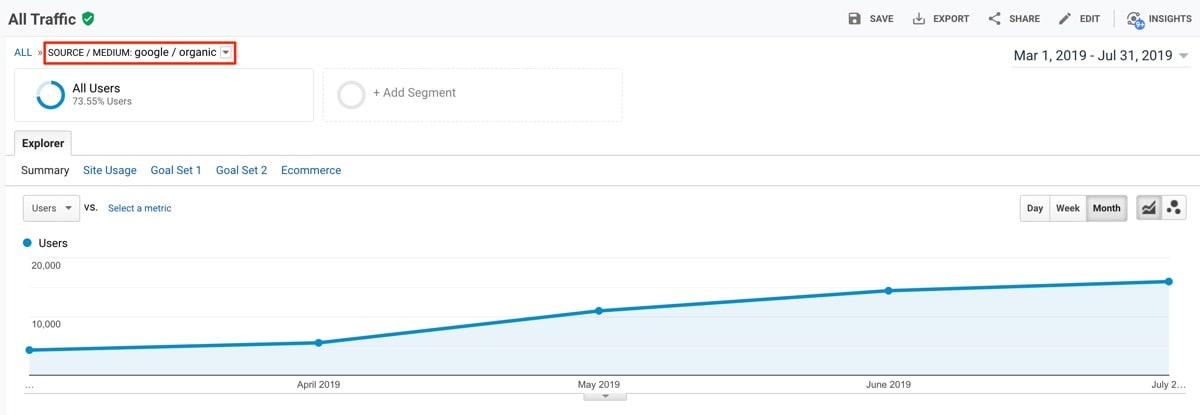Click the April 2019 axis label
This screenshot has height=415, width=1200.
pyautogui.click(x=319, y=385)
